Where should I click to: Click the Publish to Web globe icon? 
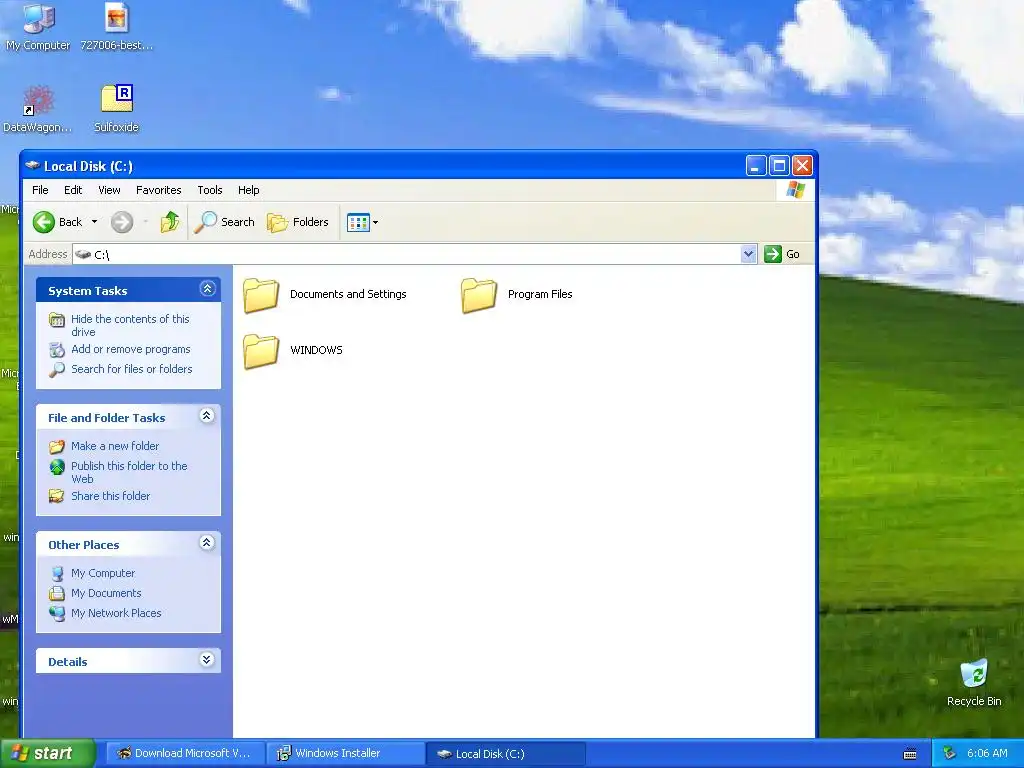point(57,467)
